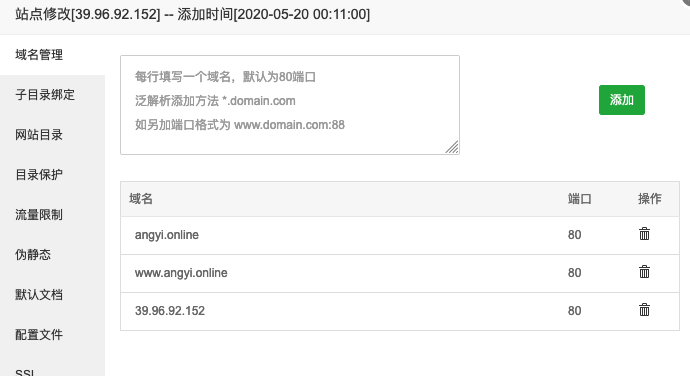Click the 操作 column header

650,199
